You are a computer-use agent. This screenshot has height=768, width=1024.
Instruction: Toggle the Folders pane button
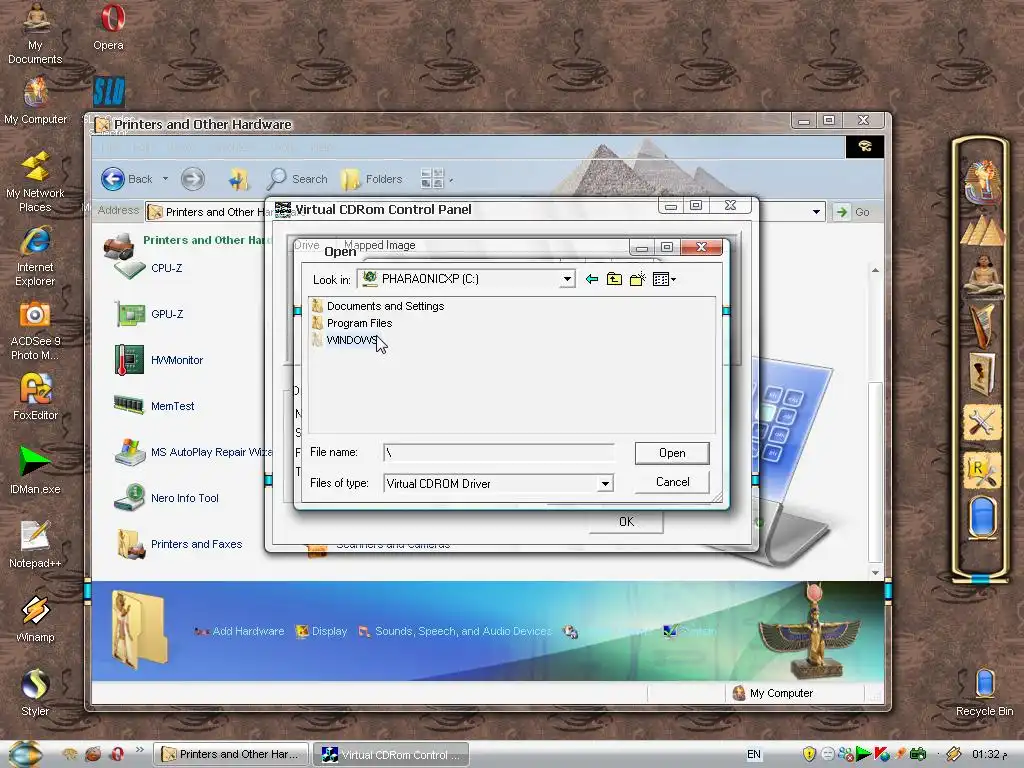point(372,179)
